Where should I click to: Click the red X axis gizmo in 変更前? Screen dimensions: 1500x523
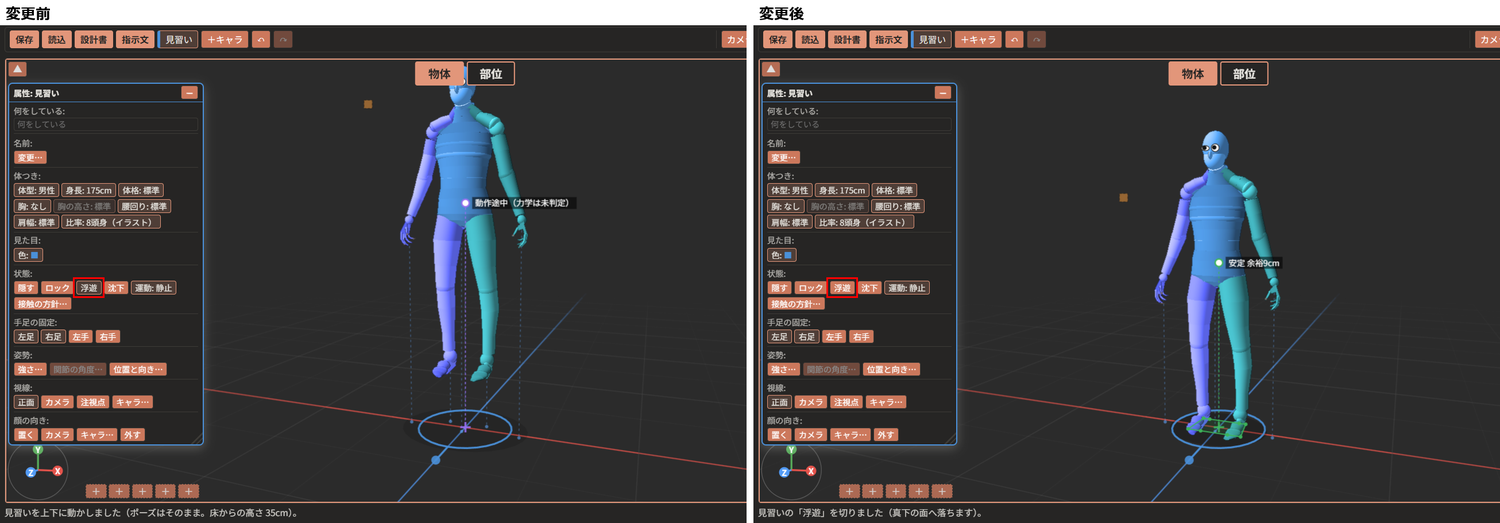(x=58, y=471)
